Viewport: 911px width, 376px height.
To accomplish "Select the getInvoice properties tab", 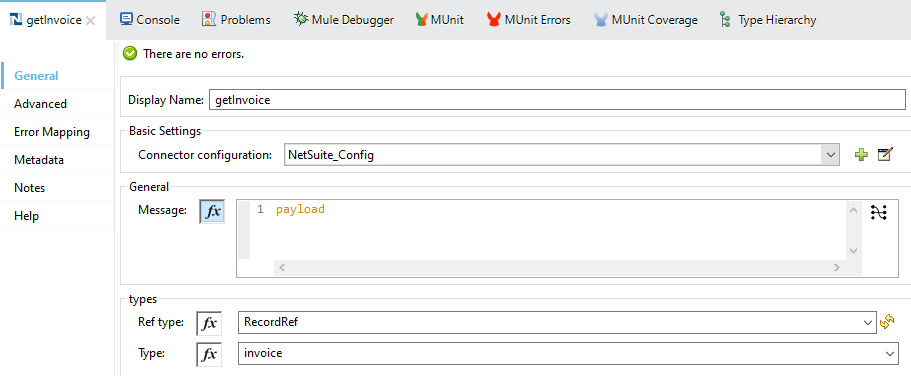I will pos(53,20).
